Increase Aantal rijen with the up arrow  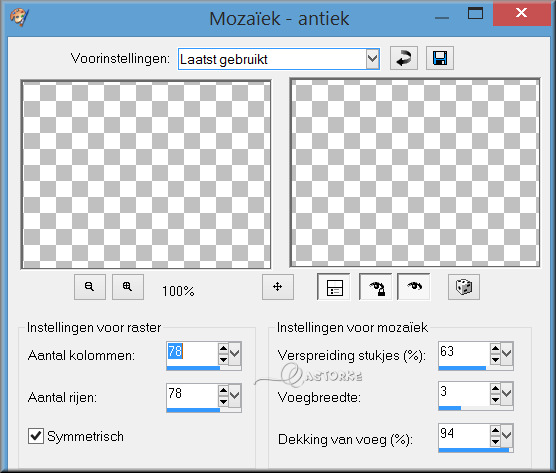[223, 390]
